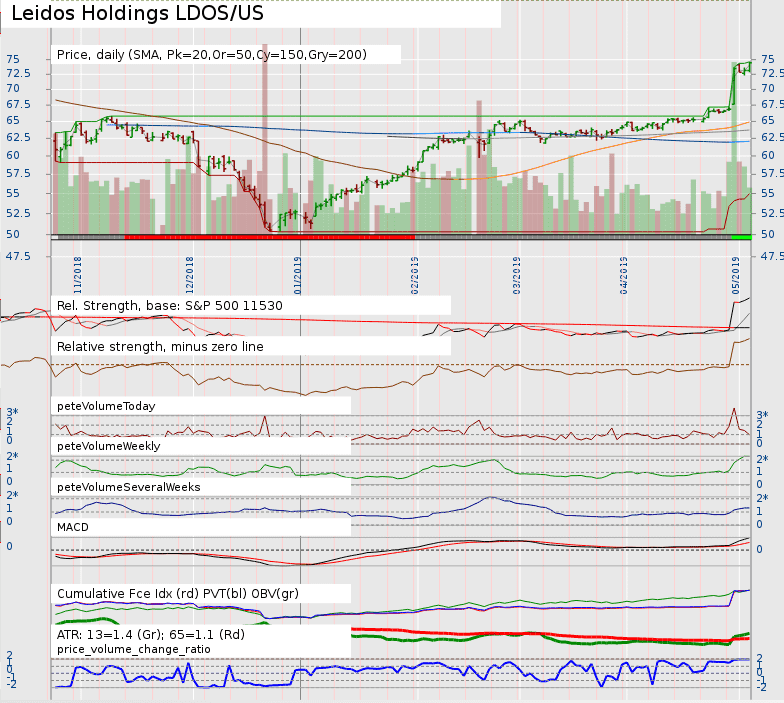Screen dimensions: 784x703
Task: Click the 04/2019 date axis label
Action: point(624,276)
